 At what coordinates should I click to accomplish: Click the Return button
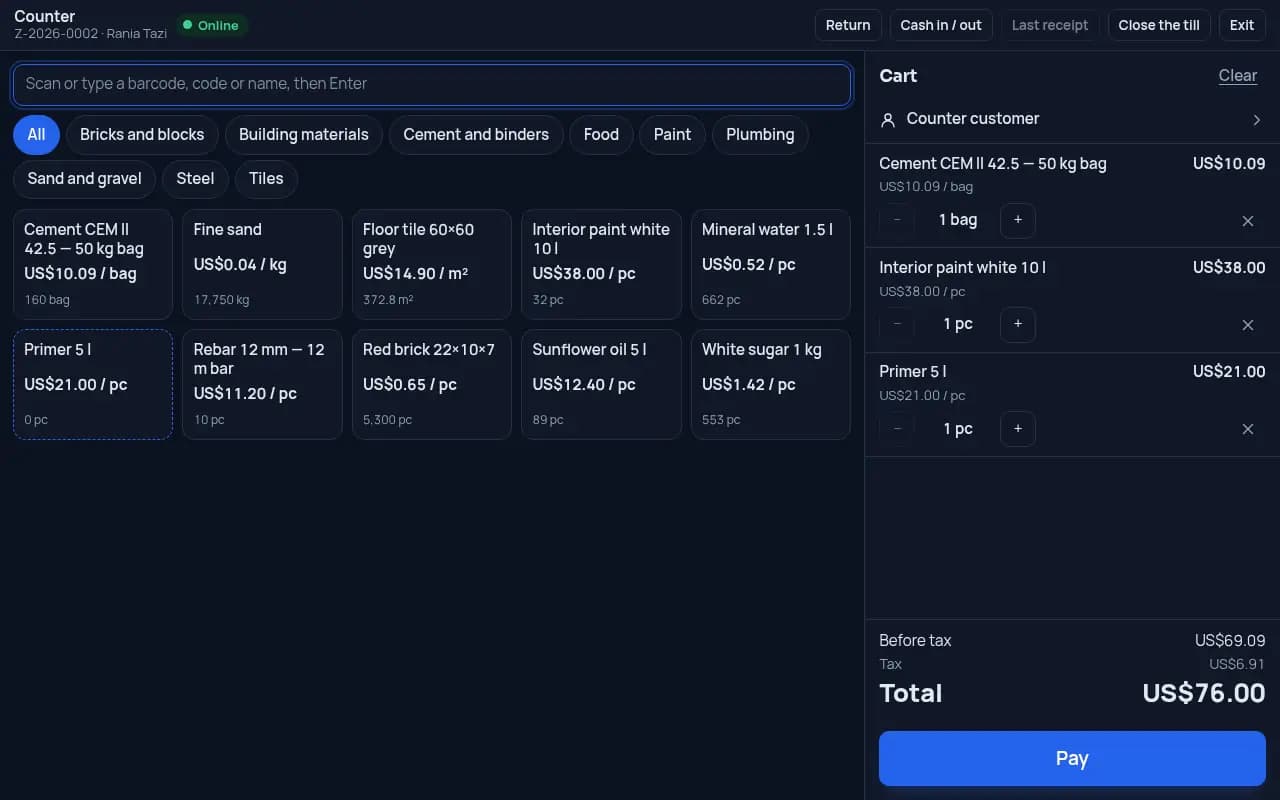(x=848, y=25)
